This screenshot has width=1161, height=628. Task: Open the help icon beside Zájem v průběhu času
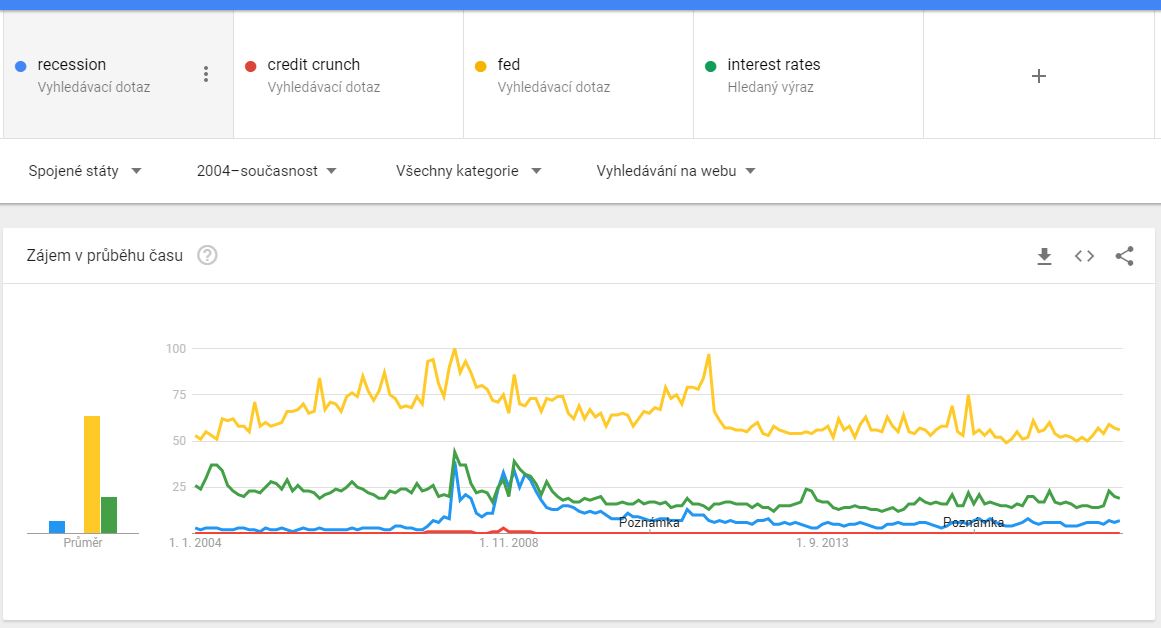click(207, 255)
